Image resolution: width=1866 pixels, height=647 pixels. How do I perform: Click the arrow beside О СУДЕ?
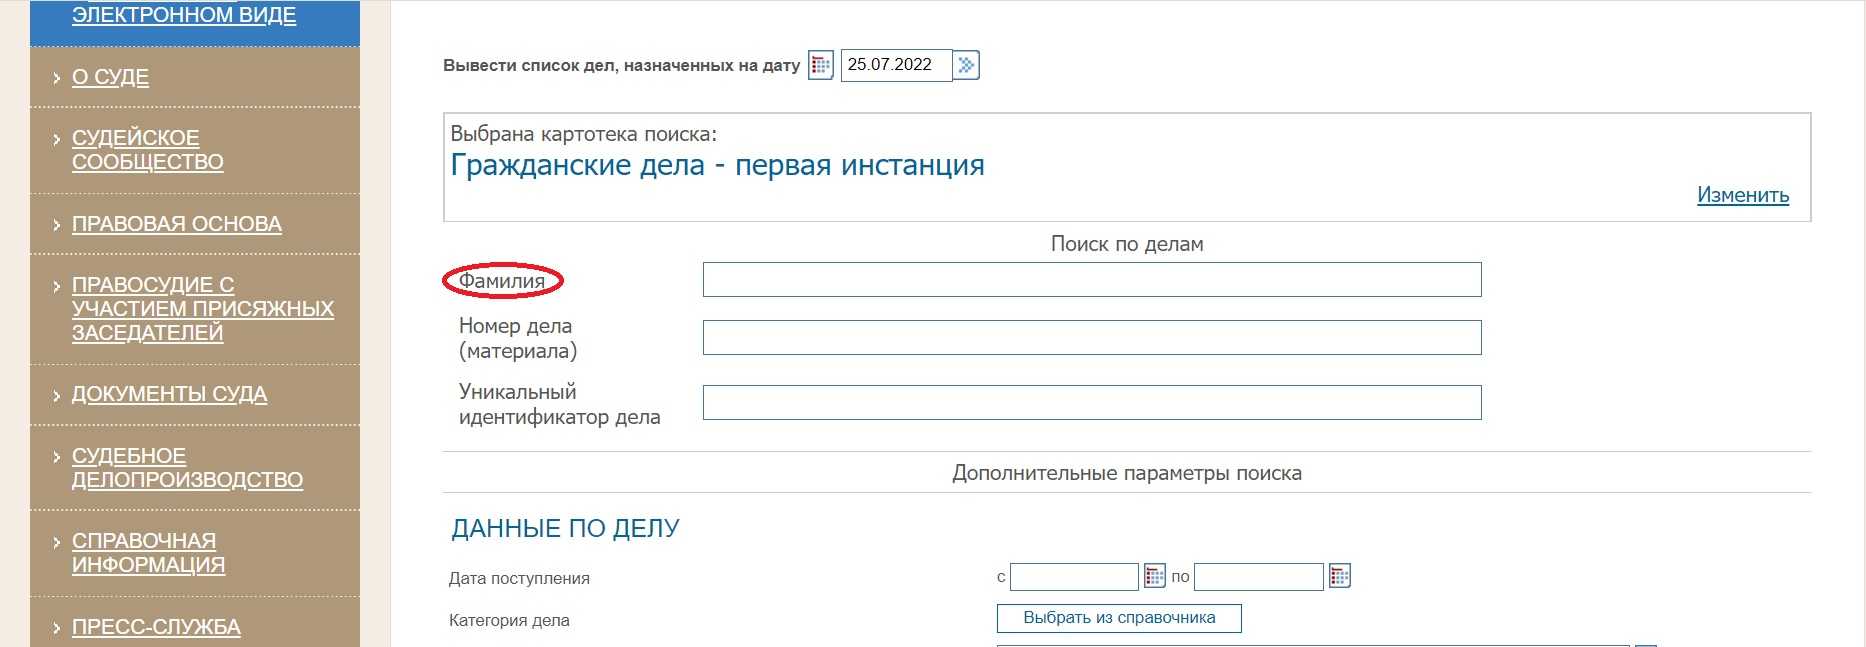(57, 77)
